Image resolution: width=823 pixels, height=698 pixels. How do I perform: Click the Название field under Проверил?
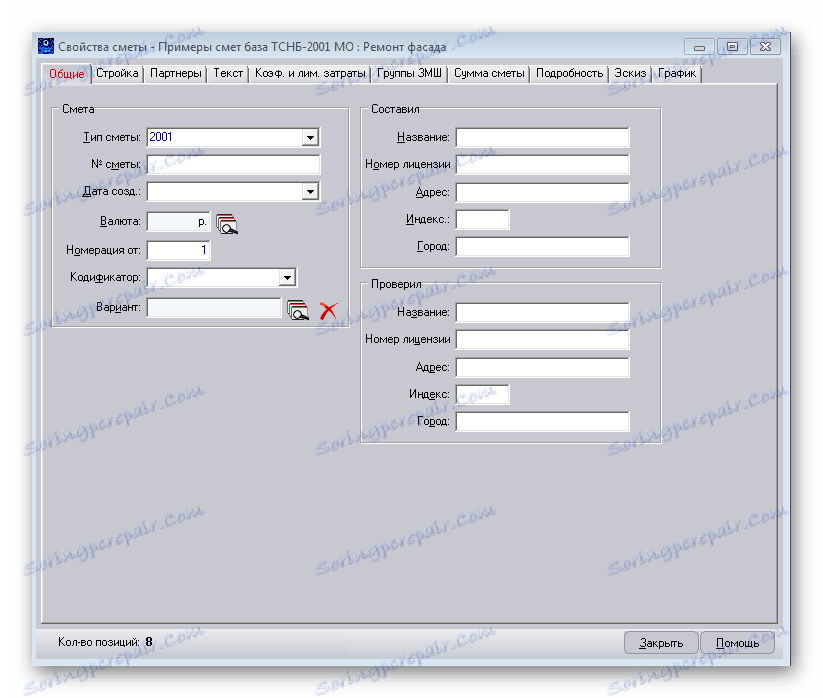click(543, 312)
